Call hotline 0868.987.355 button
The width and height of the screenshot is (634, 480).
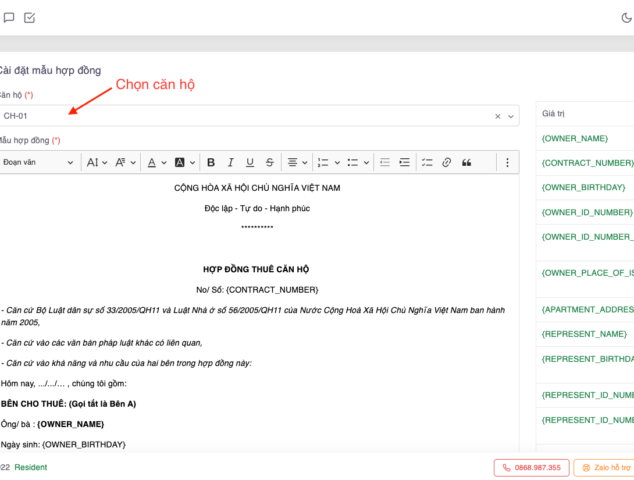click(531, 467)
